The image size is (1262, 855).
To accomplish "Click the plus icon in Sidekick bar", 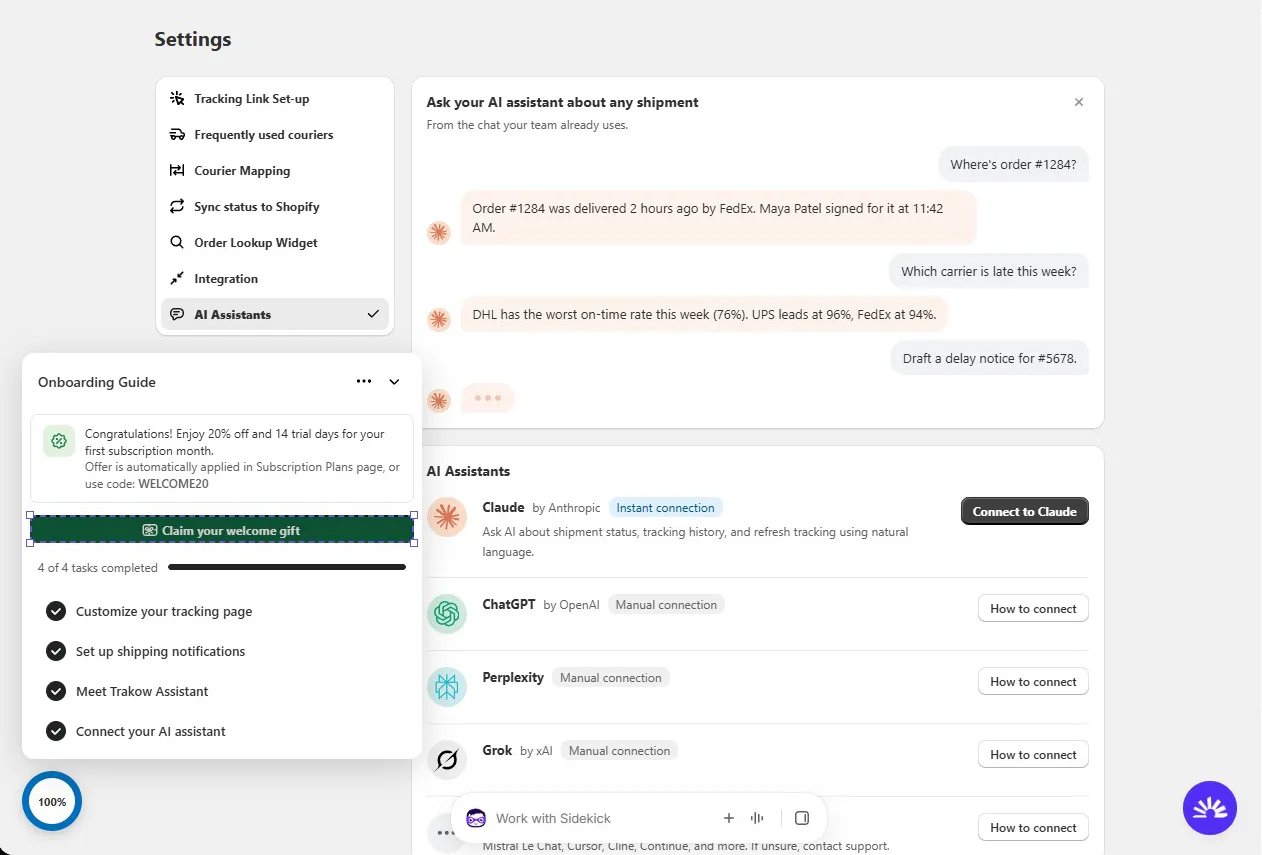I will click(x=729, y=818).
